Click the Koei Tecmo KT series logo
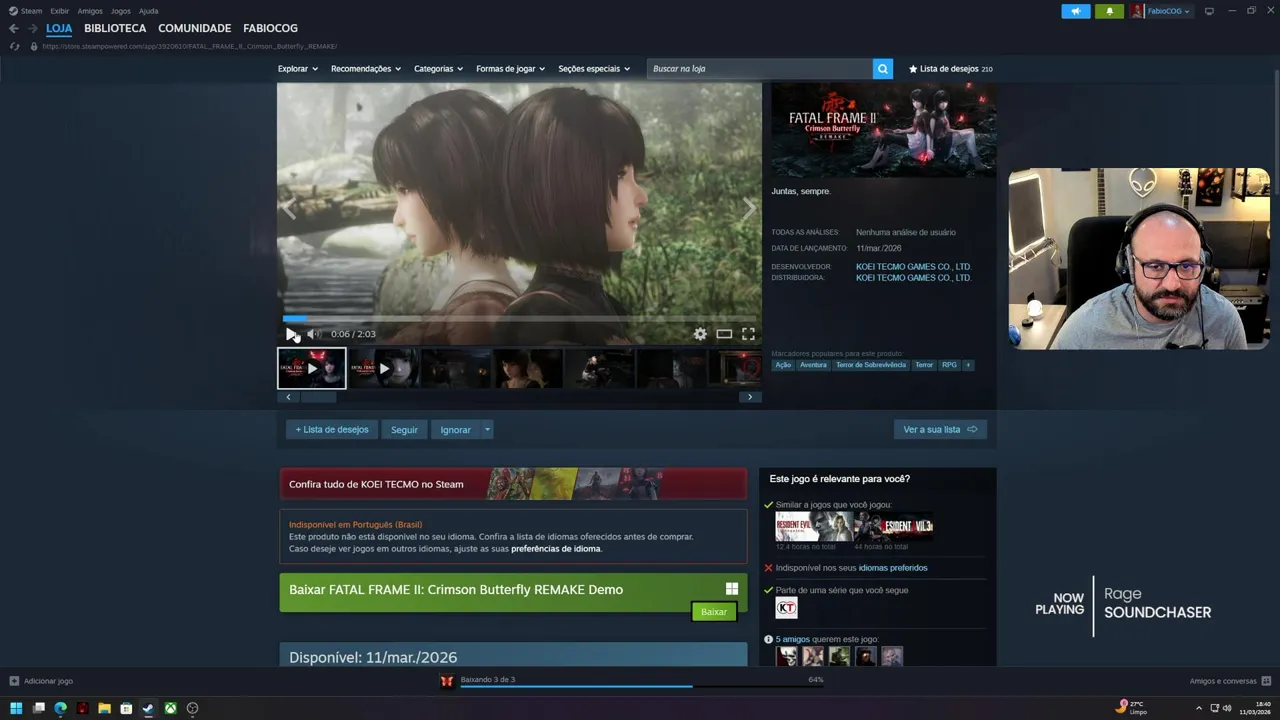 point(787,608)
